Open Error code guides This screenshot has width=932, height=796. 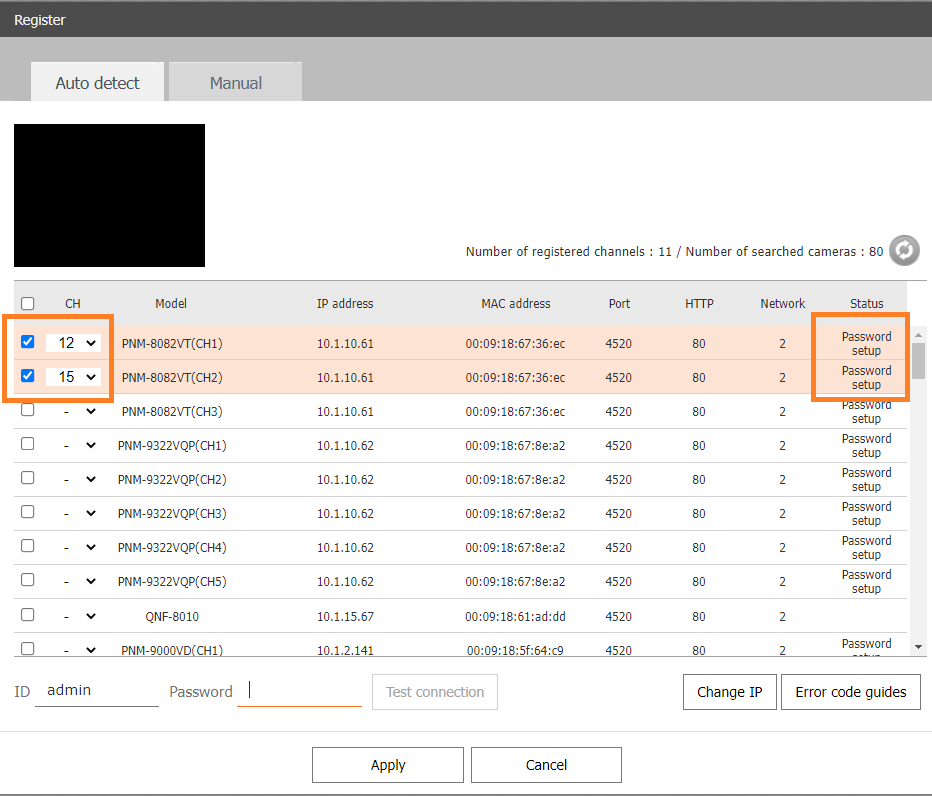(850, 692)
